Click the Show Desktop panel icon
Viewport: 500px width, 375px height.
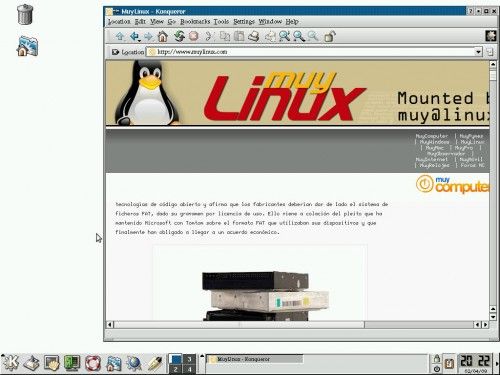(32, 363)
